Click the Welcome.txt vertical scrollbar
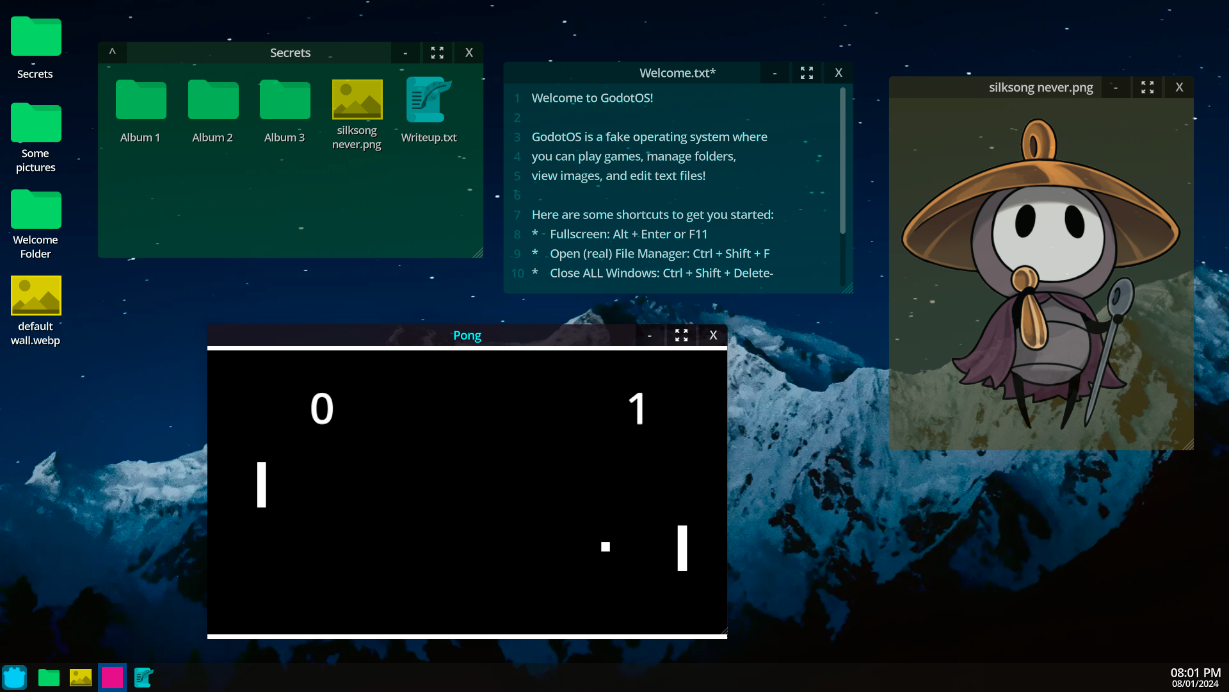 click(x=843, y=160)
